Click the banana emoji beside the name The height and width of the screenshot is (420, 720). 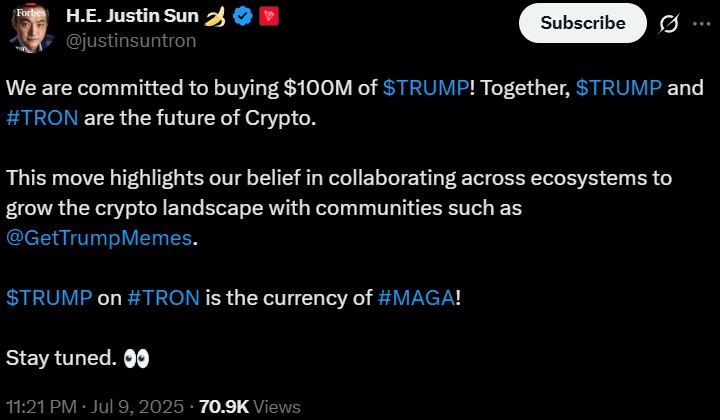[214, 17]
